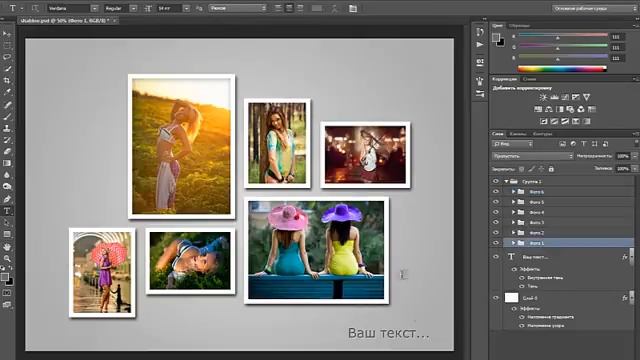Click the fill 100% field
This screenshot has height=360, width=640.
click(x=623, y=168)
